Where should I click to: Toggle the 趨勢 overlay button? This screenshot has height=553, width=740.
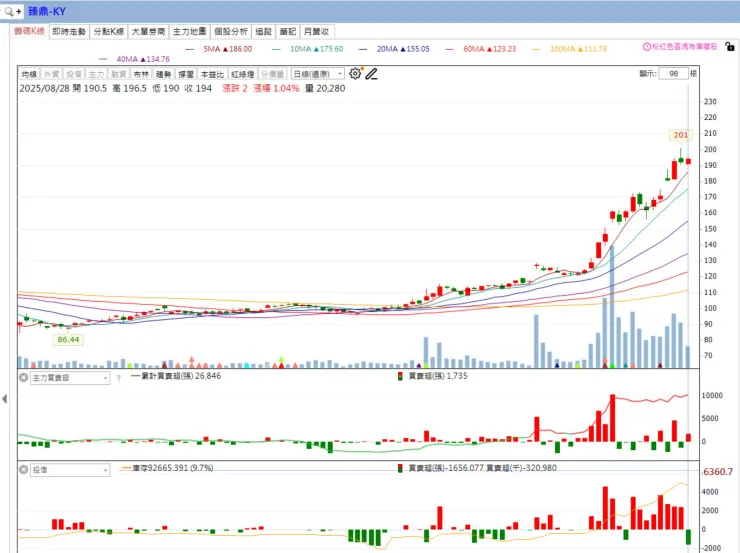163,74
